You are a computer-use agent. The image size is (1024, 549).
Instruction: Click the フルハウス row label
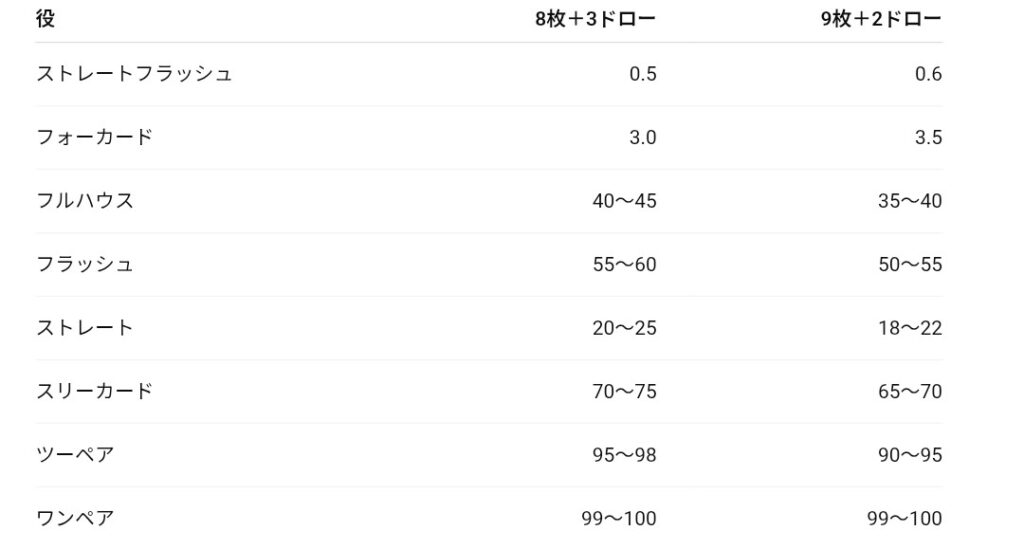tap(85, 201)
